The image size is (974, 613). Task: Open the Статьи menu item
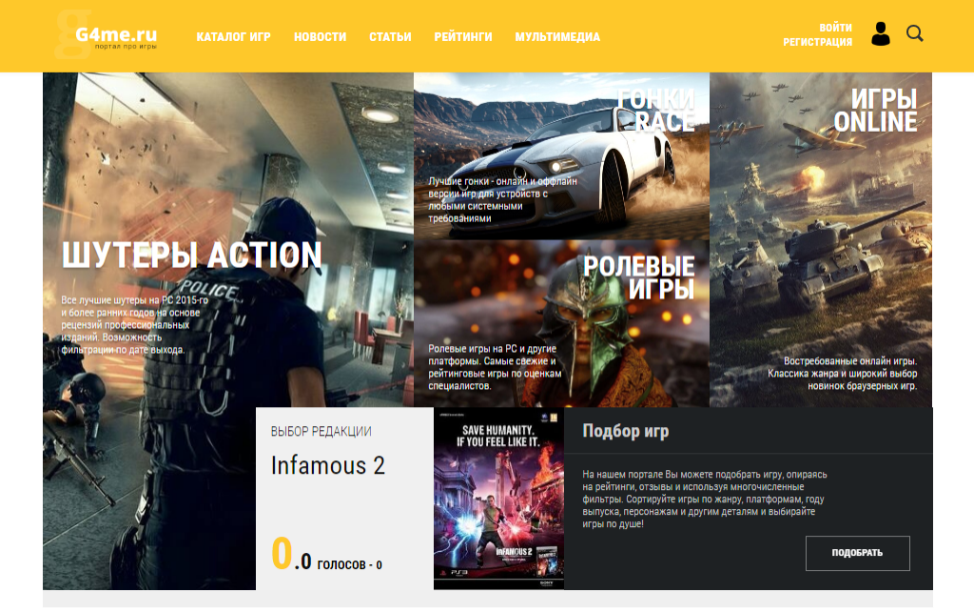(x=390, y=37)
